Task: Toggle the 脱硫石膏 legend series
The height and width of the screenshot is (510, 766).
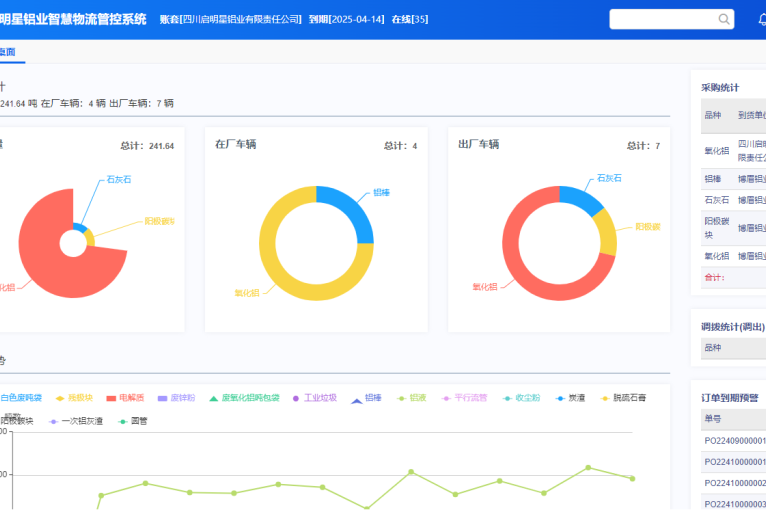Action: [x=623, y=398]
